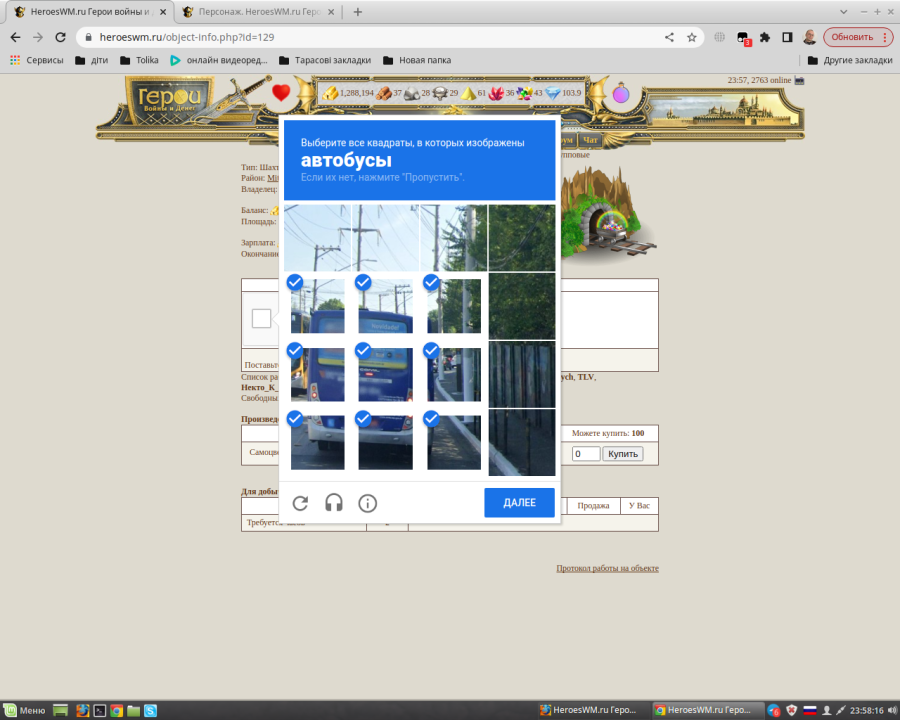
Task: Click the blue ДАЛЕЕ button
Action: [519, 502]
